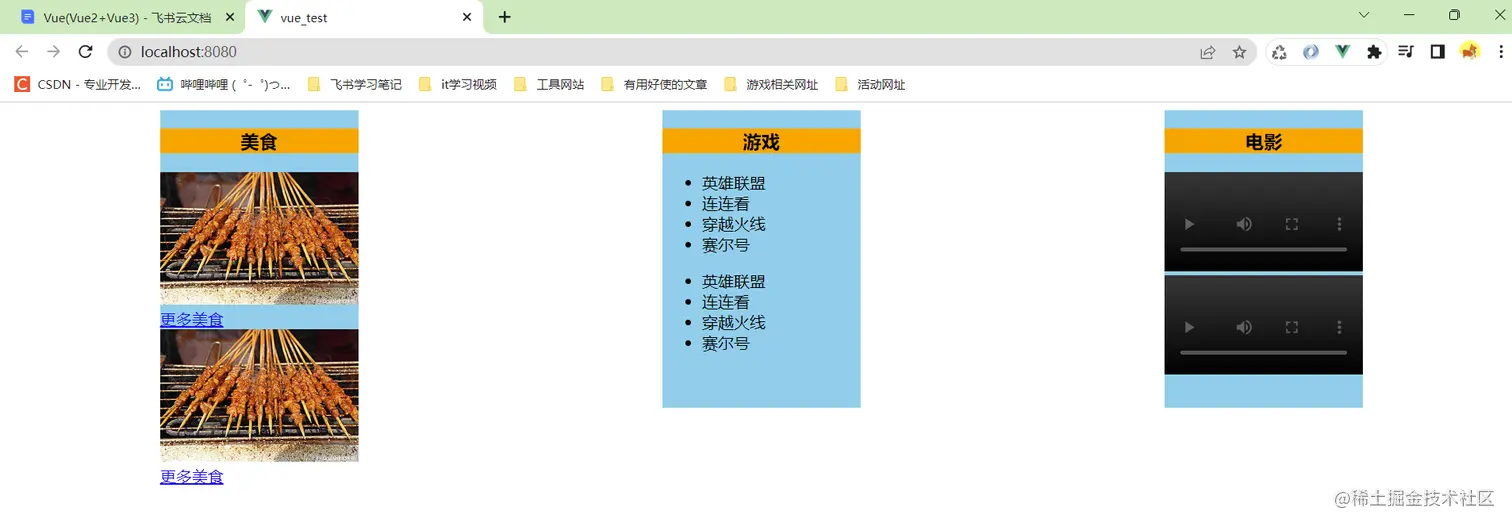Open the media control icon
1512x526 pixels.
click(1406, 52)
